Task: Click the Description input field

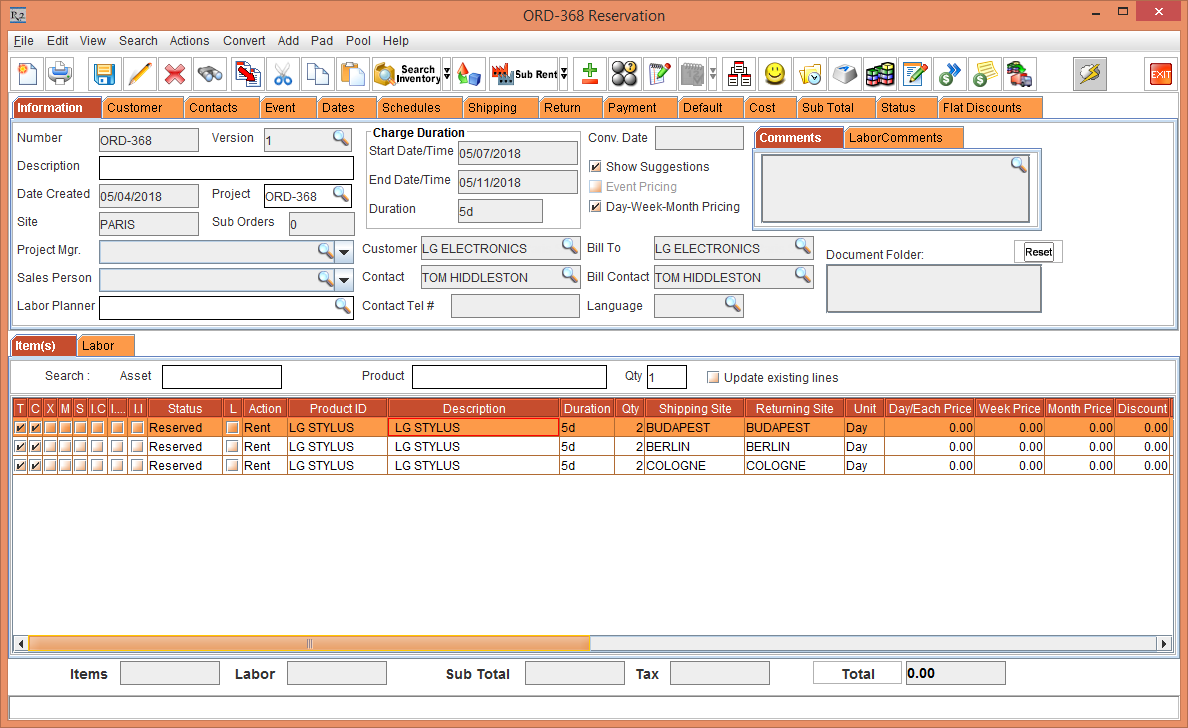Action: coord(226,168)
